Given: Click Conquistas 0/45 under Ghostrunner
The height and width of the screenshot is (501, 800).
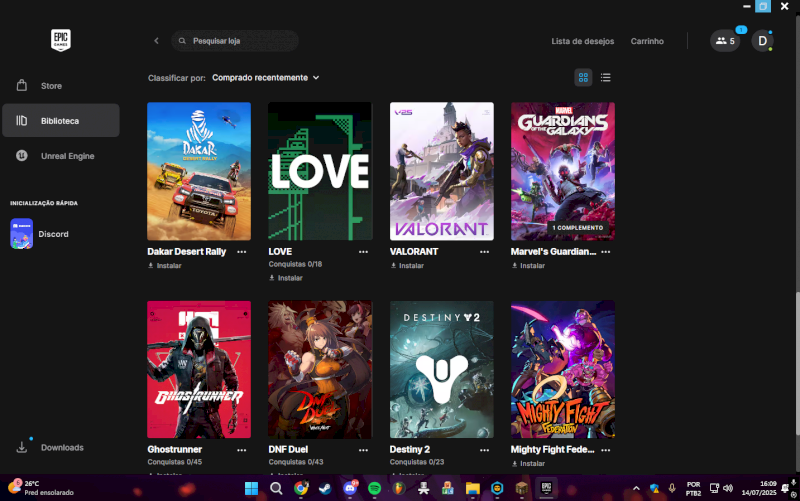Looking at the screenshot, I should pos(174,462).
